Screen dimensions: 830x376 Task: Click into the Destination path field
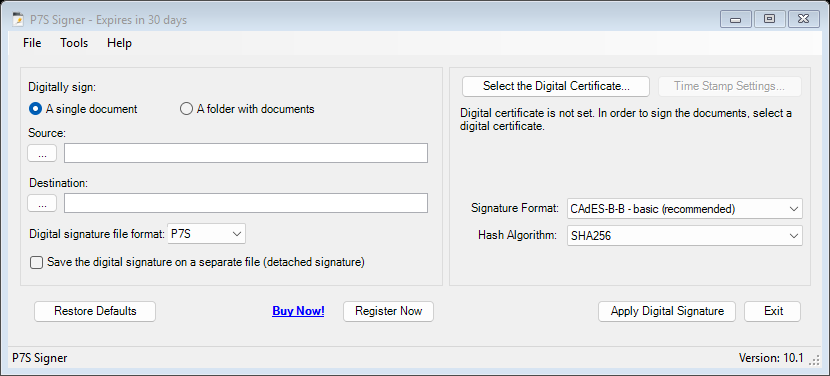tap(246, 203)
